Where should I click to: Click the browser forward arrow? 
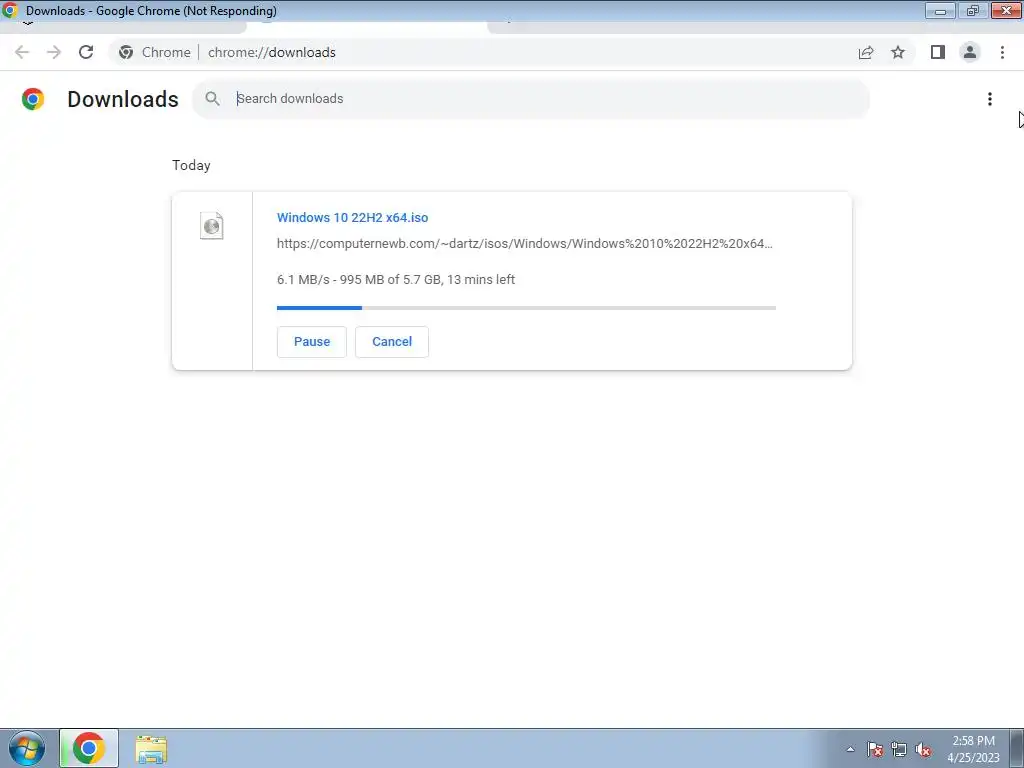(54, 52)
